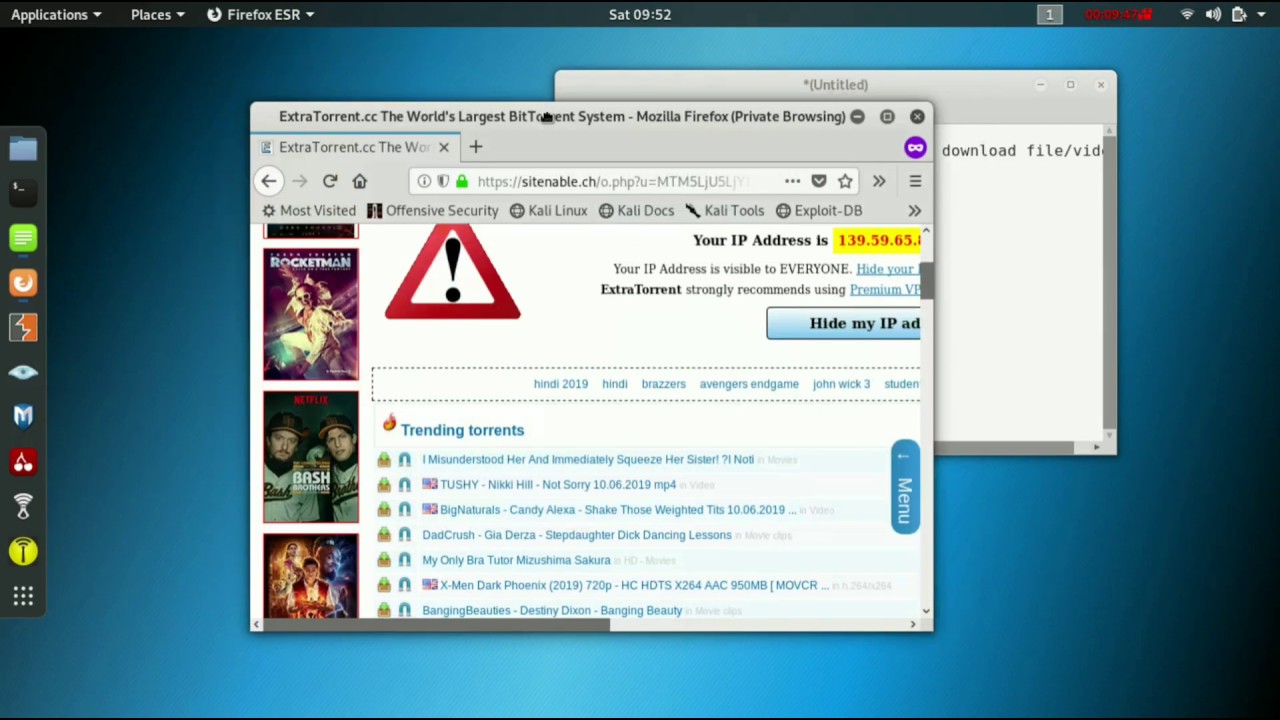The width and height of the screenshot is (1280, 720).
Task: Select the ExtraTorrent.cc browser tab
Action: coord(354,147)
